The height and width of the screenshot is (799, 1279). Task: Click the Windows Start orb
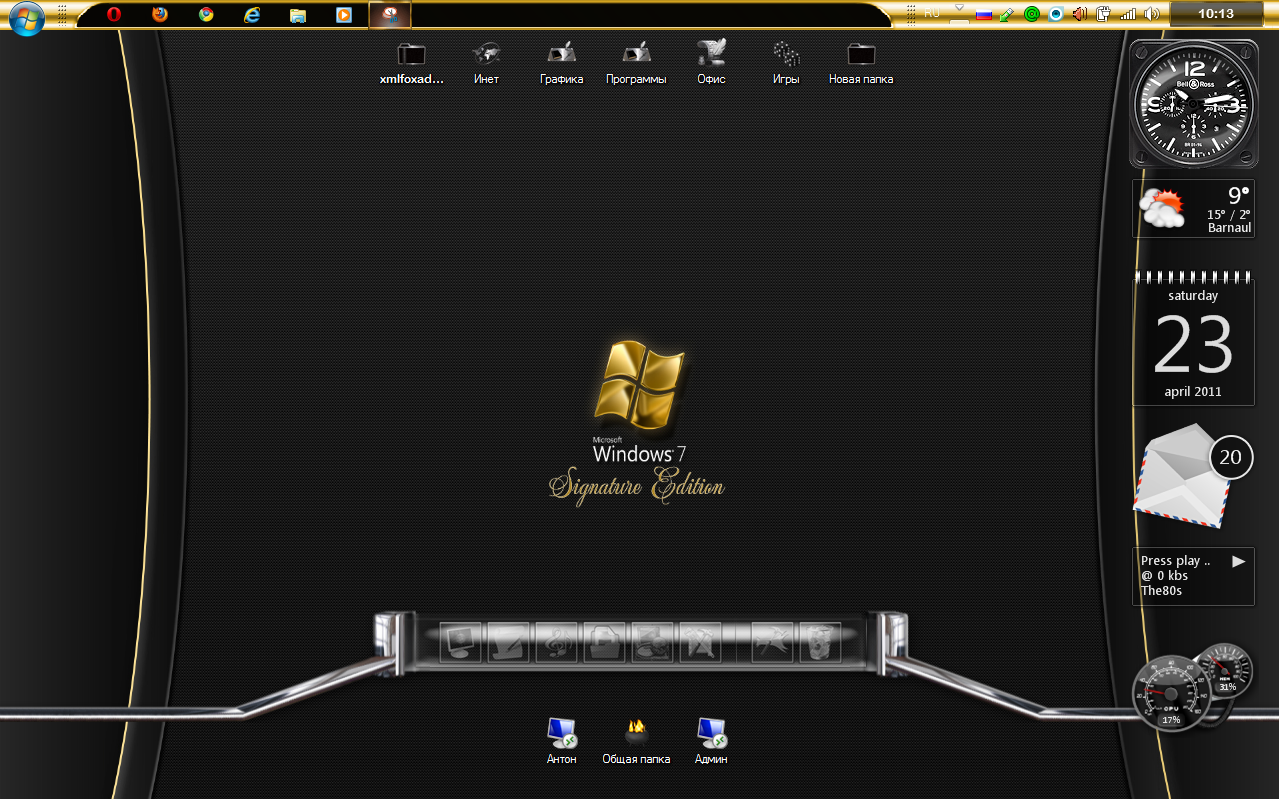27,17
